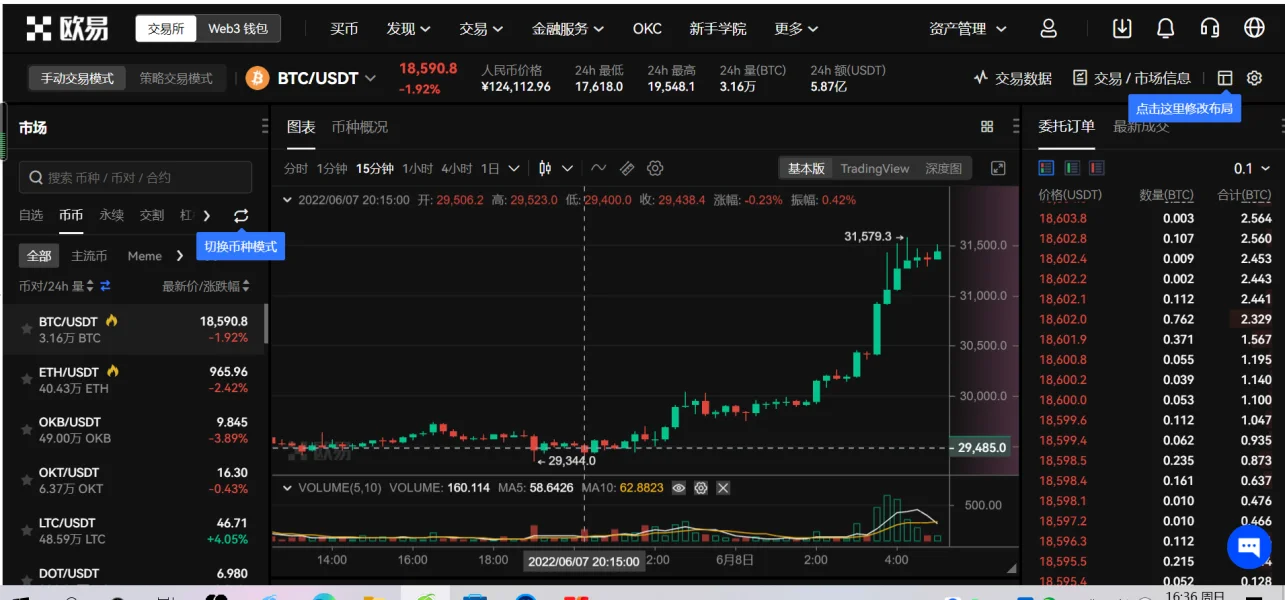
Task: Open the chart indicators wave icon
Action: click(598, 168)
